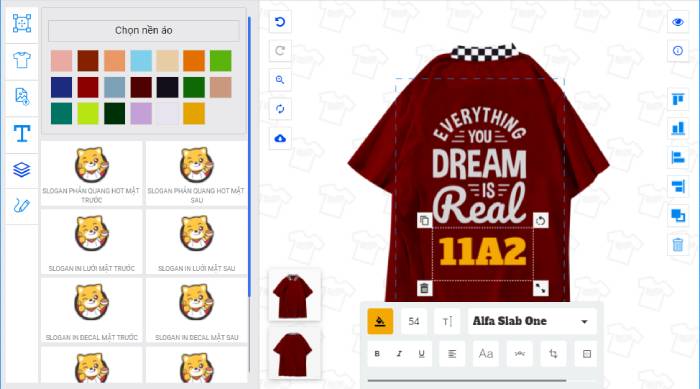This screenshot has height=389, width=700.
Task: Pick the navy blue shirt color swatch
Action: tap(61, 87)
